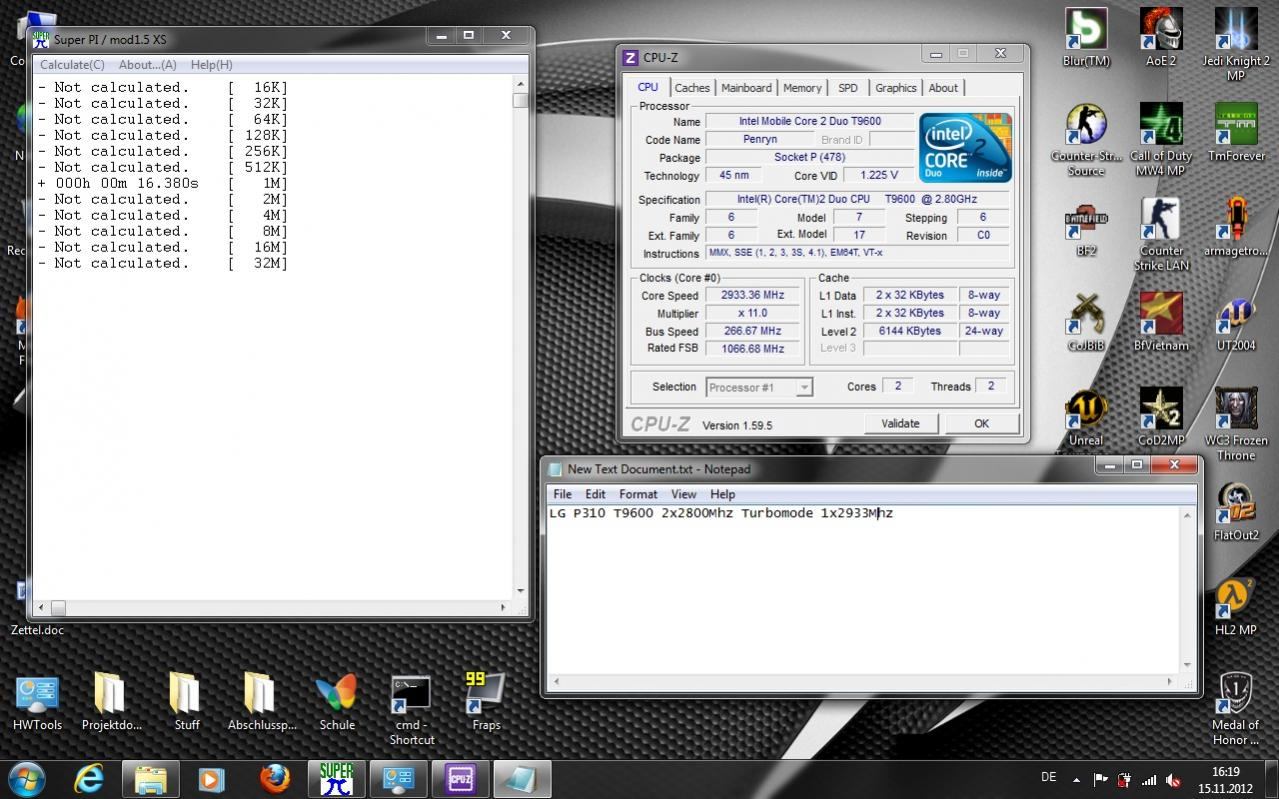
Task: Open Internet Explorer from the taskbar
Action: tap(89, 778)
